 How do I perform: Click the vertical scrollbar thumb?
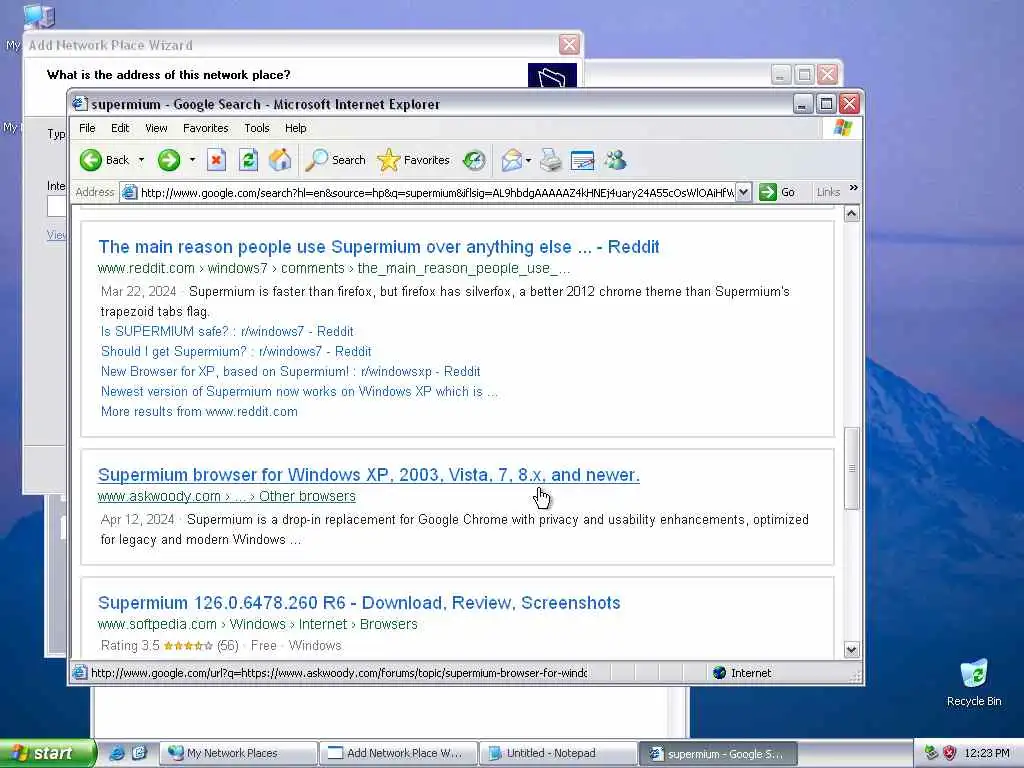[x=852, y=468]
